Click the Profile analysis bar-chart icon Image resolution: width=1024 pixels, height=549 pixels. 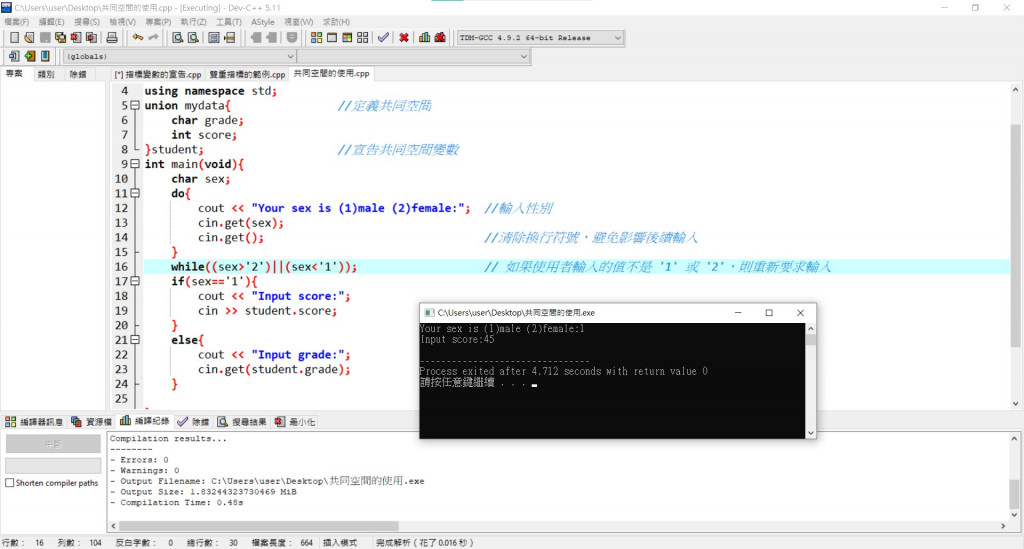pyautogui.click(x=424, y=38)
